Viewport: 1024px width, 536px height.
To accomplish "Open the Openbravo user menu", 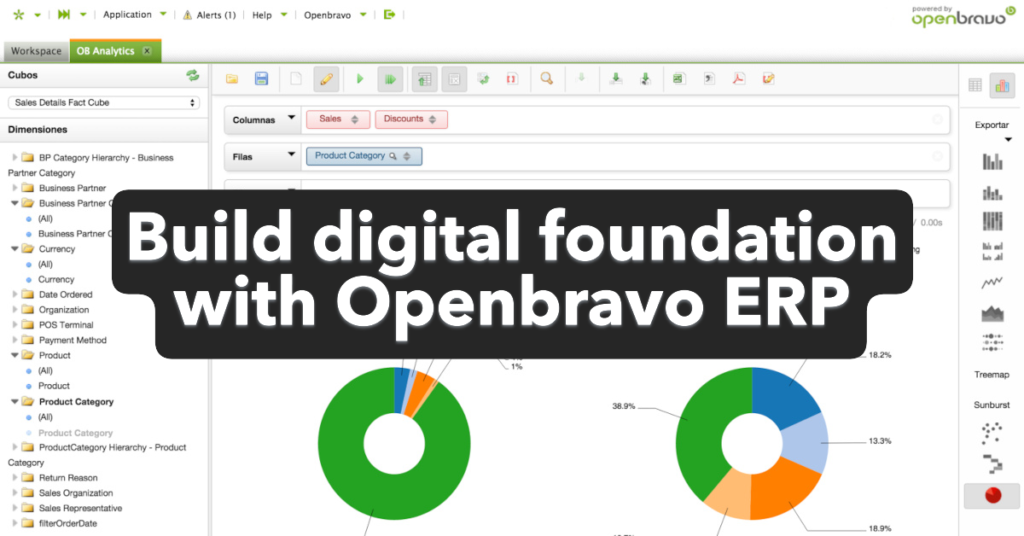I will point(334,15).
